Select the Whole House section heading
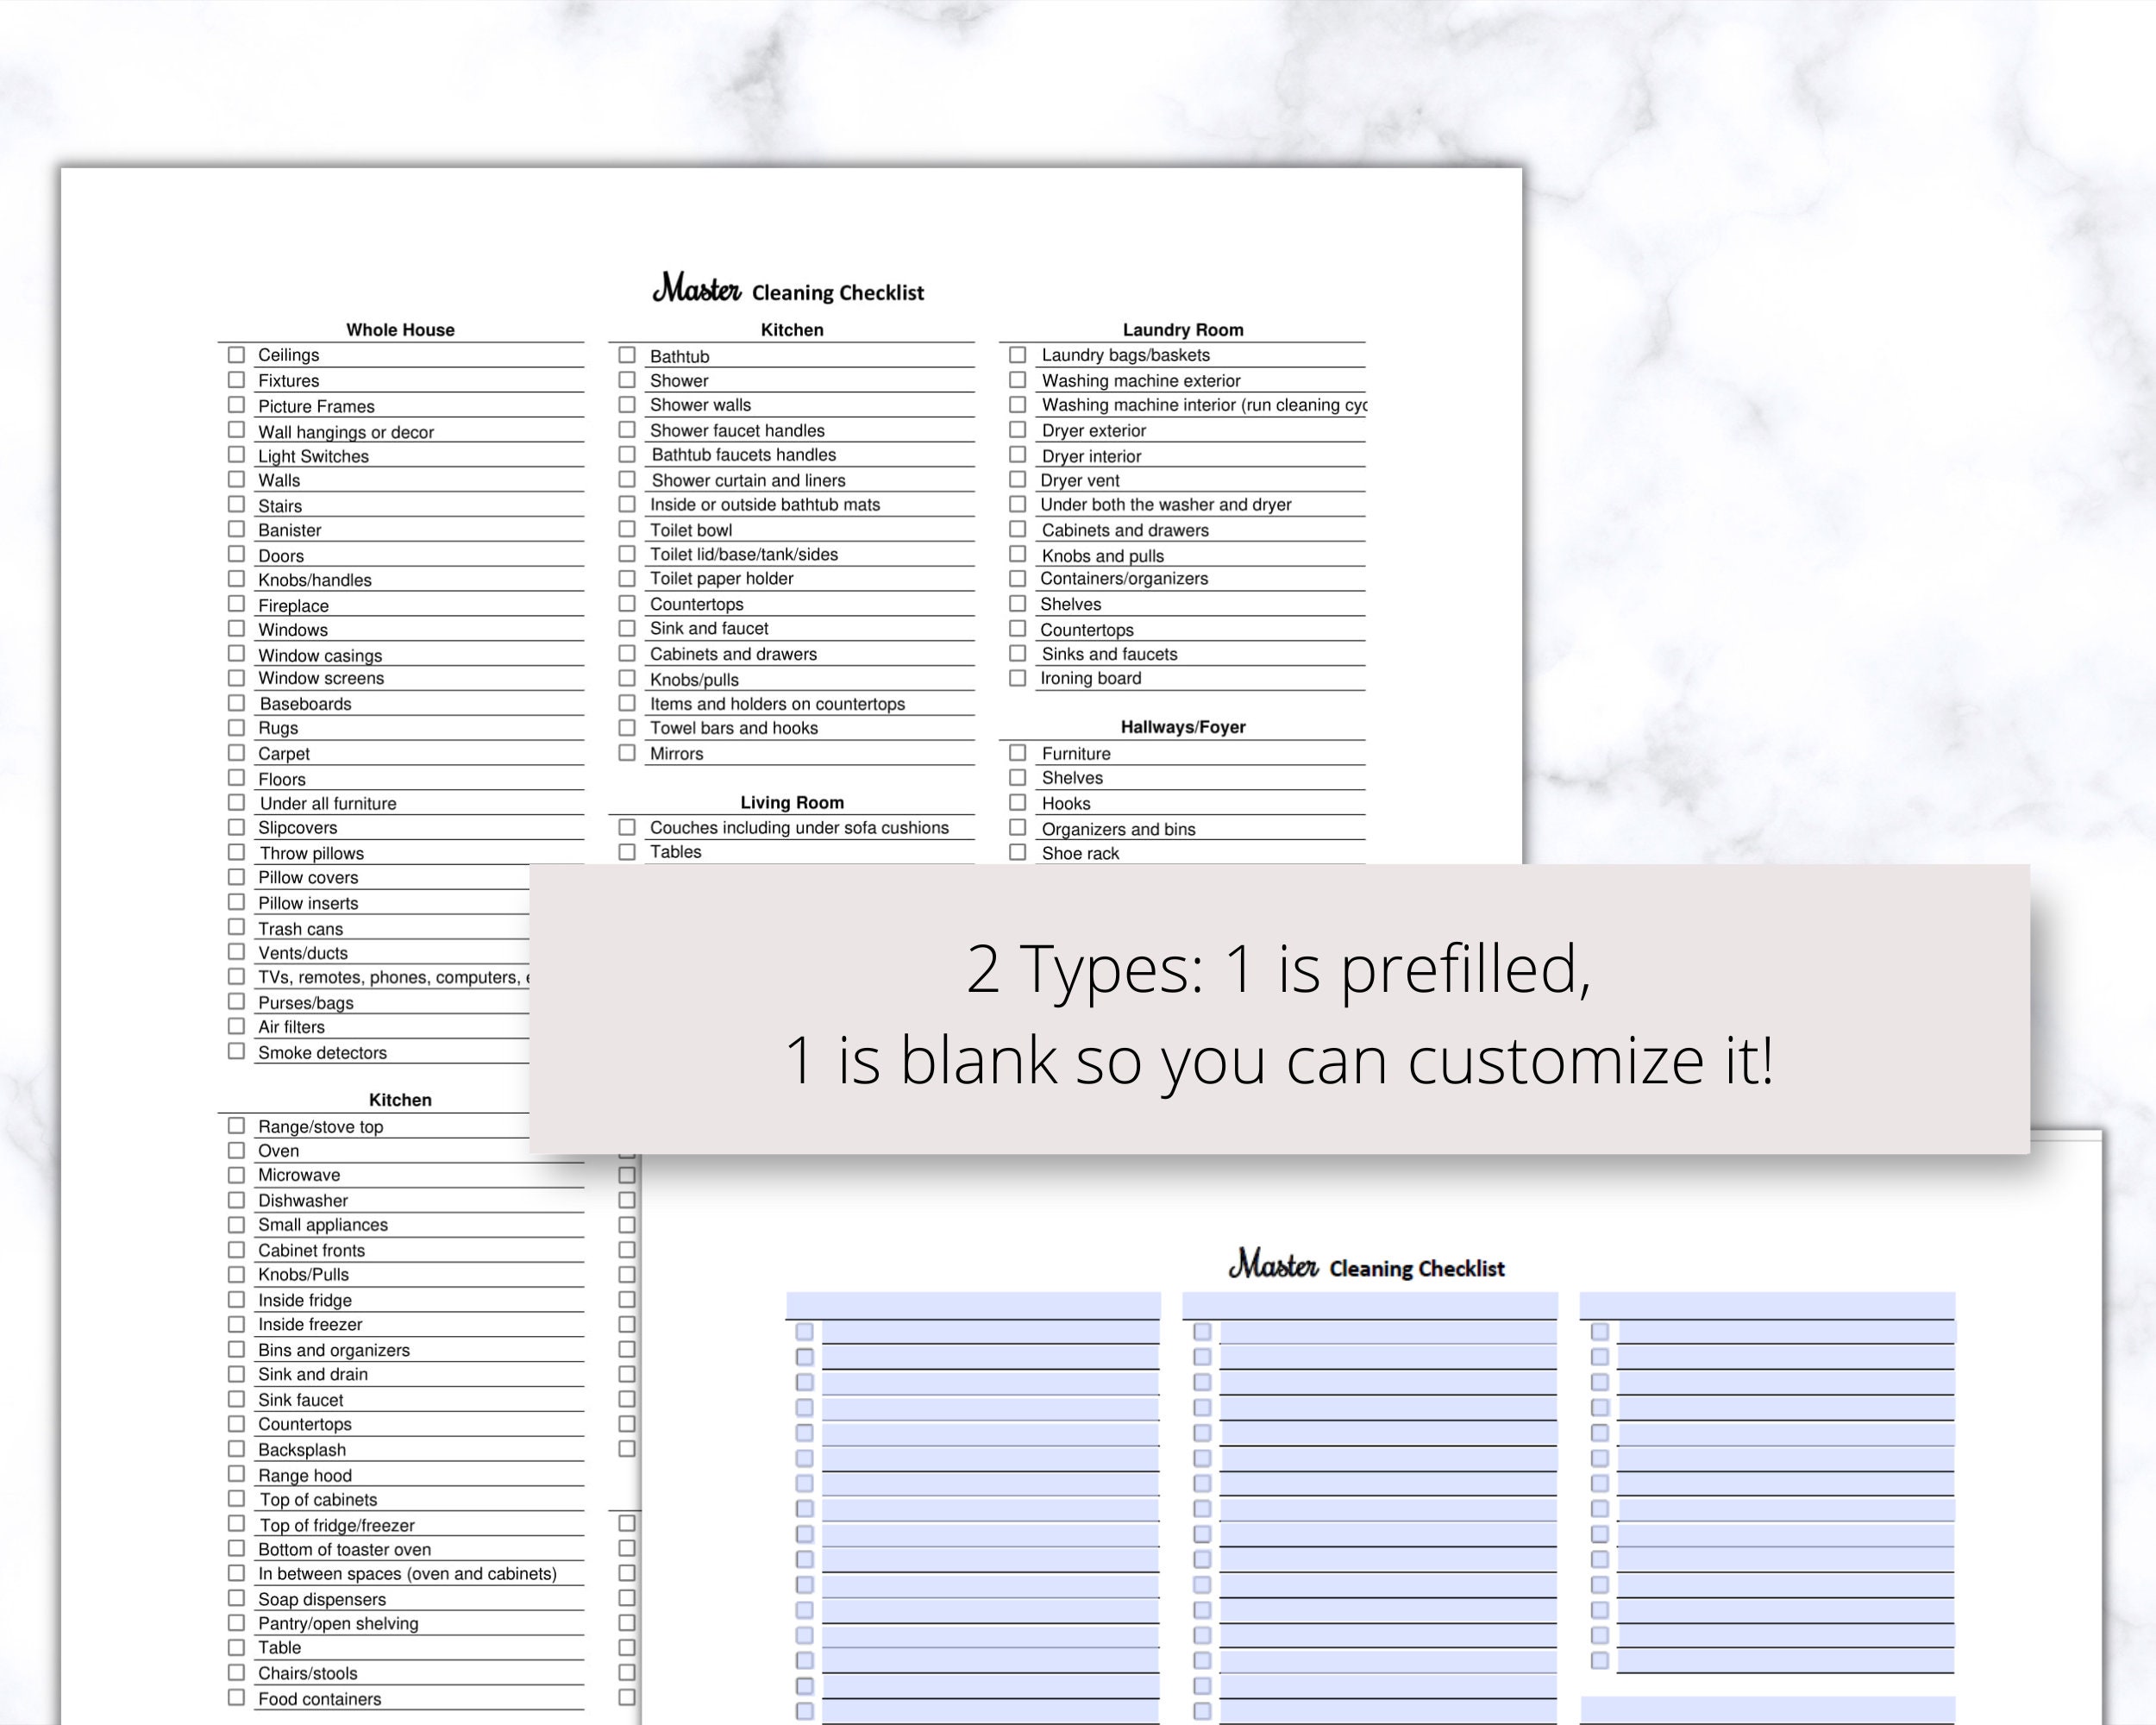Image resolution: width=2156 pixels, height=1725 pixels. click(x=400, y=330)
